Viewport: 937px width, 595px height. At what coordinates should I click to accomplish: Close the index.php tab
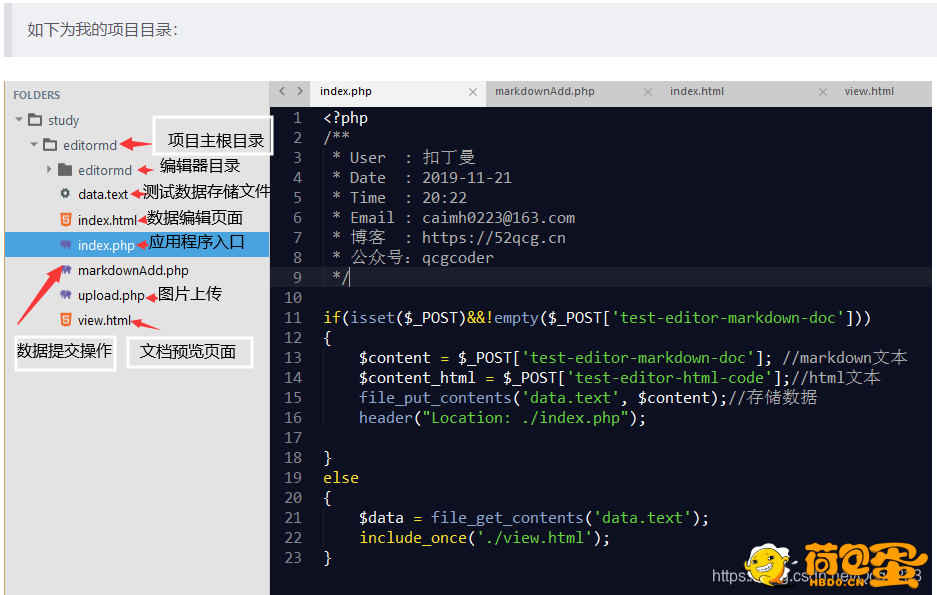(x=473, y=92)
